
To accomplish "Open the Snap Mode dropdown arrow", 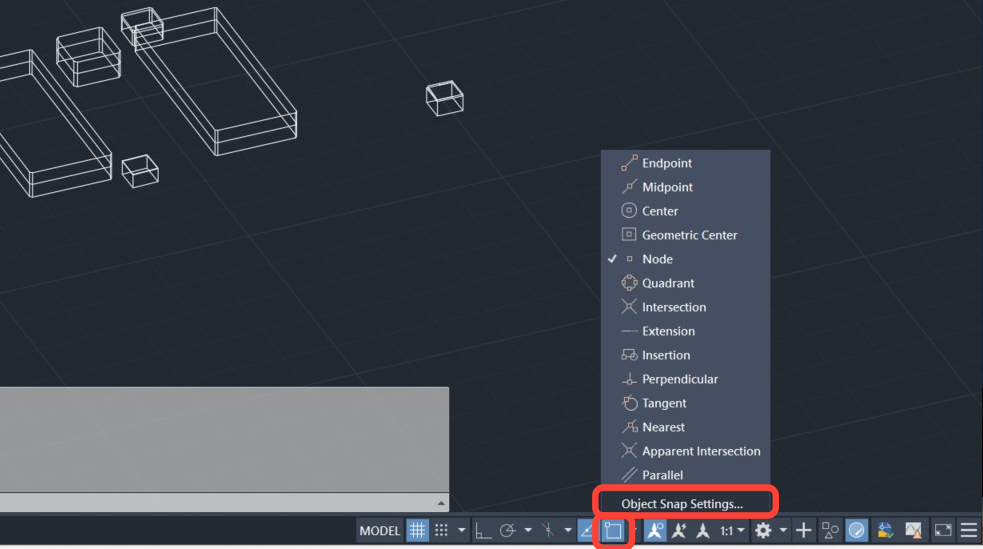I will point(461,530).
